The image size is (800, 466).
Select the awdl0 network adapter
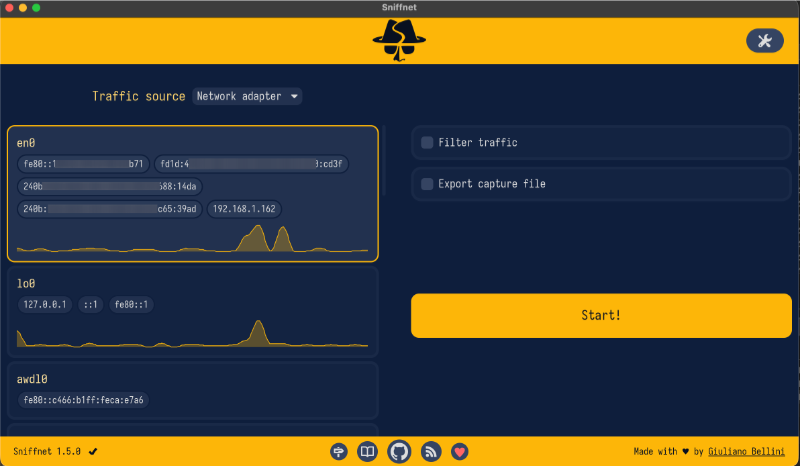pyautogui.click(x=193, y=390)
